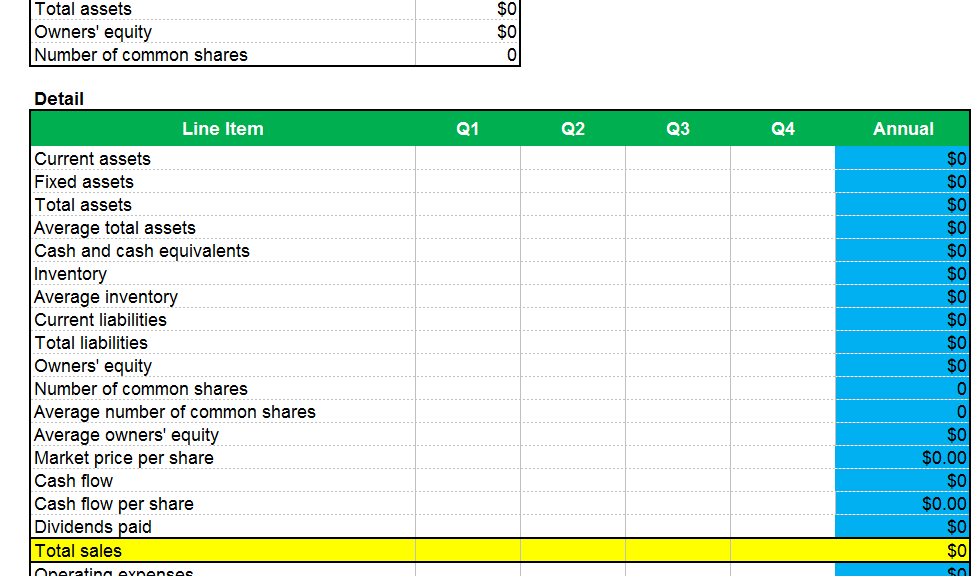971x576 pixels.
Task: Click the Q3 column header
Action: (x=677, y=129)
